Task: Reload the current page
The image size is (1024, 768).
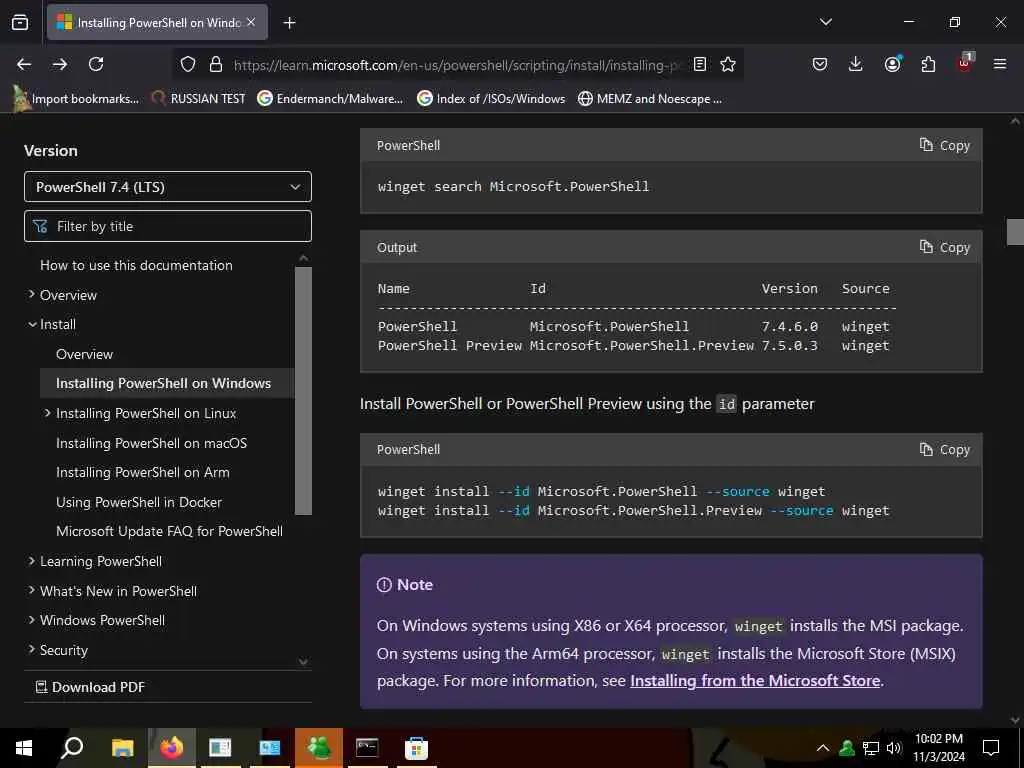Action: click(96, 64)
